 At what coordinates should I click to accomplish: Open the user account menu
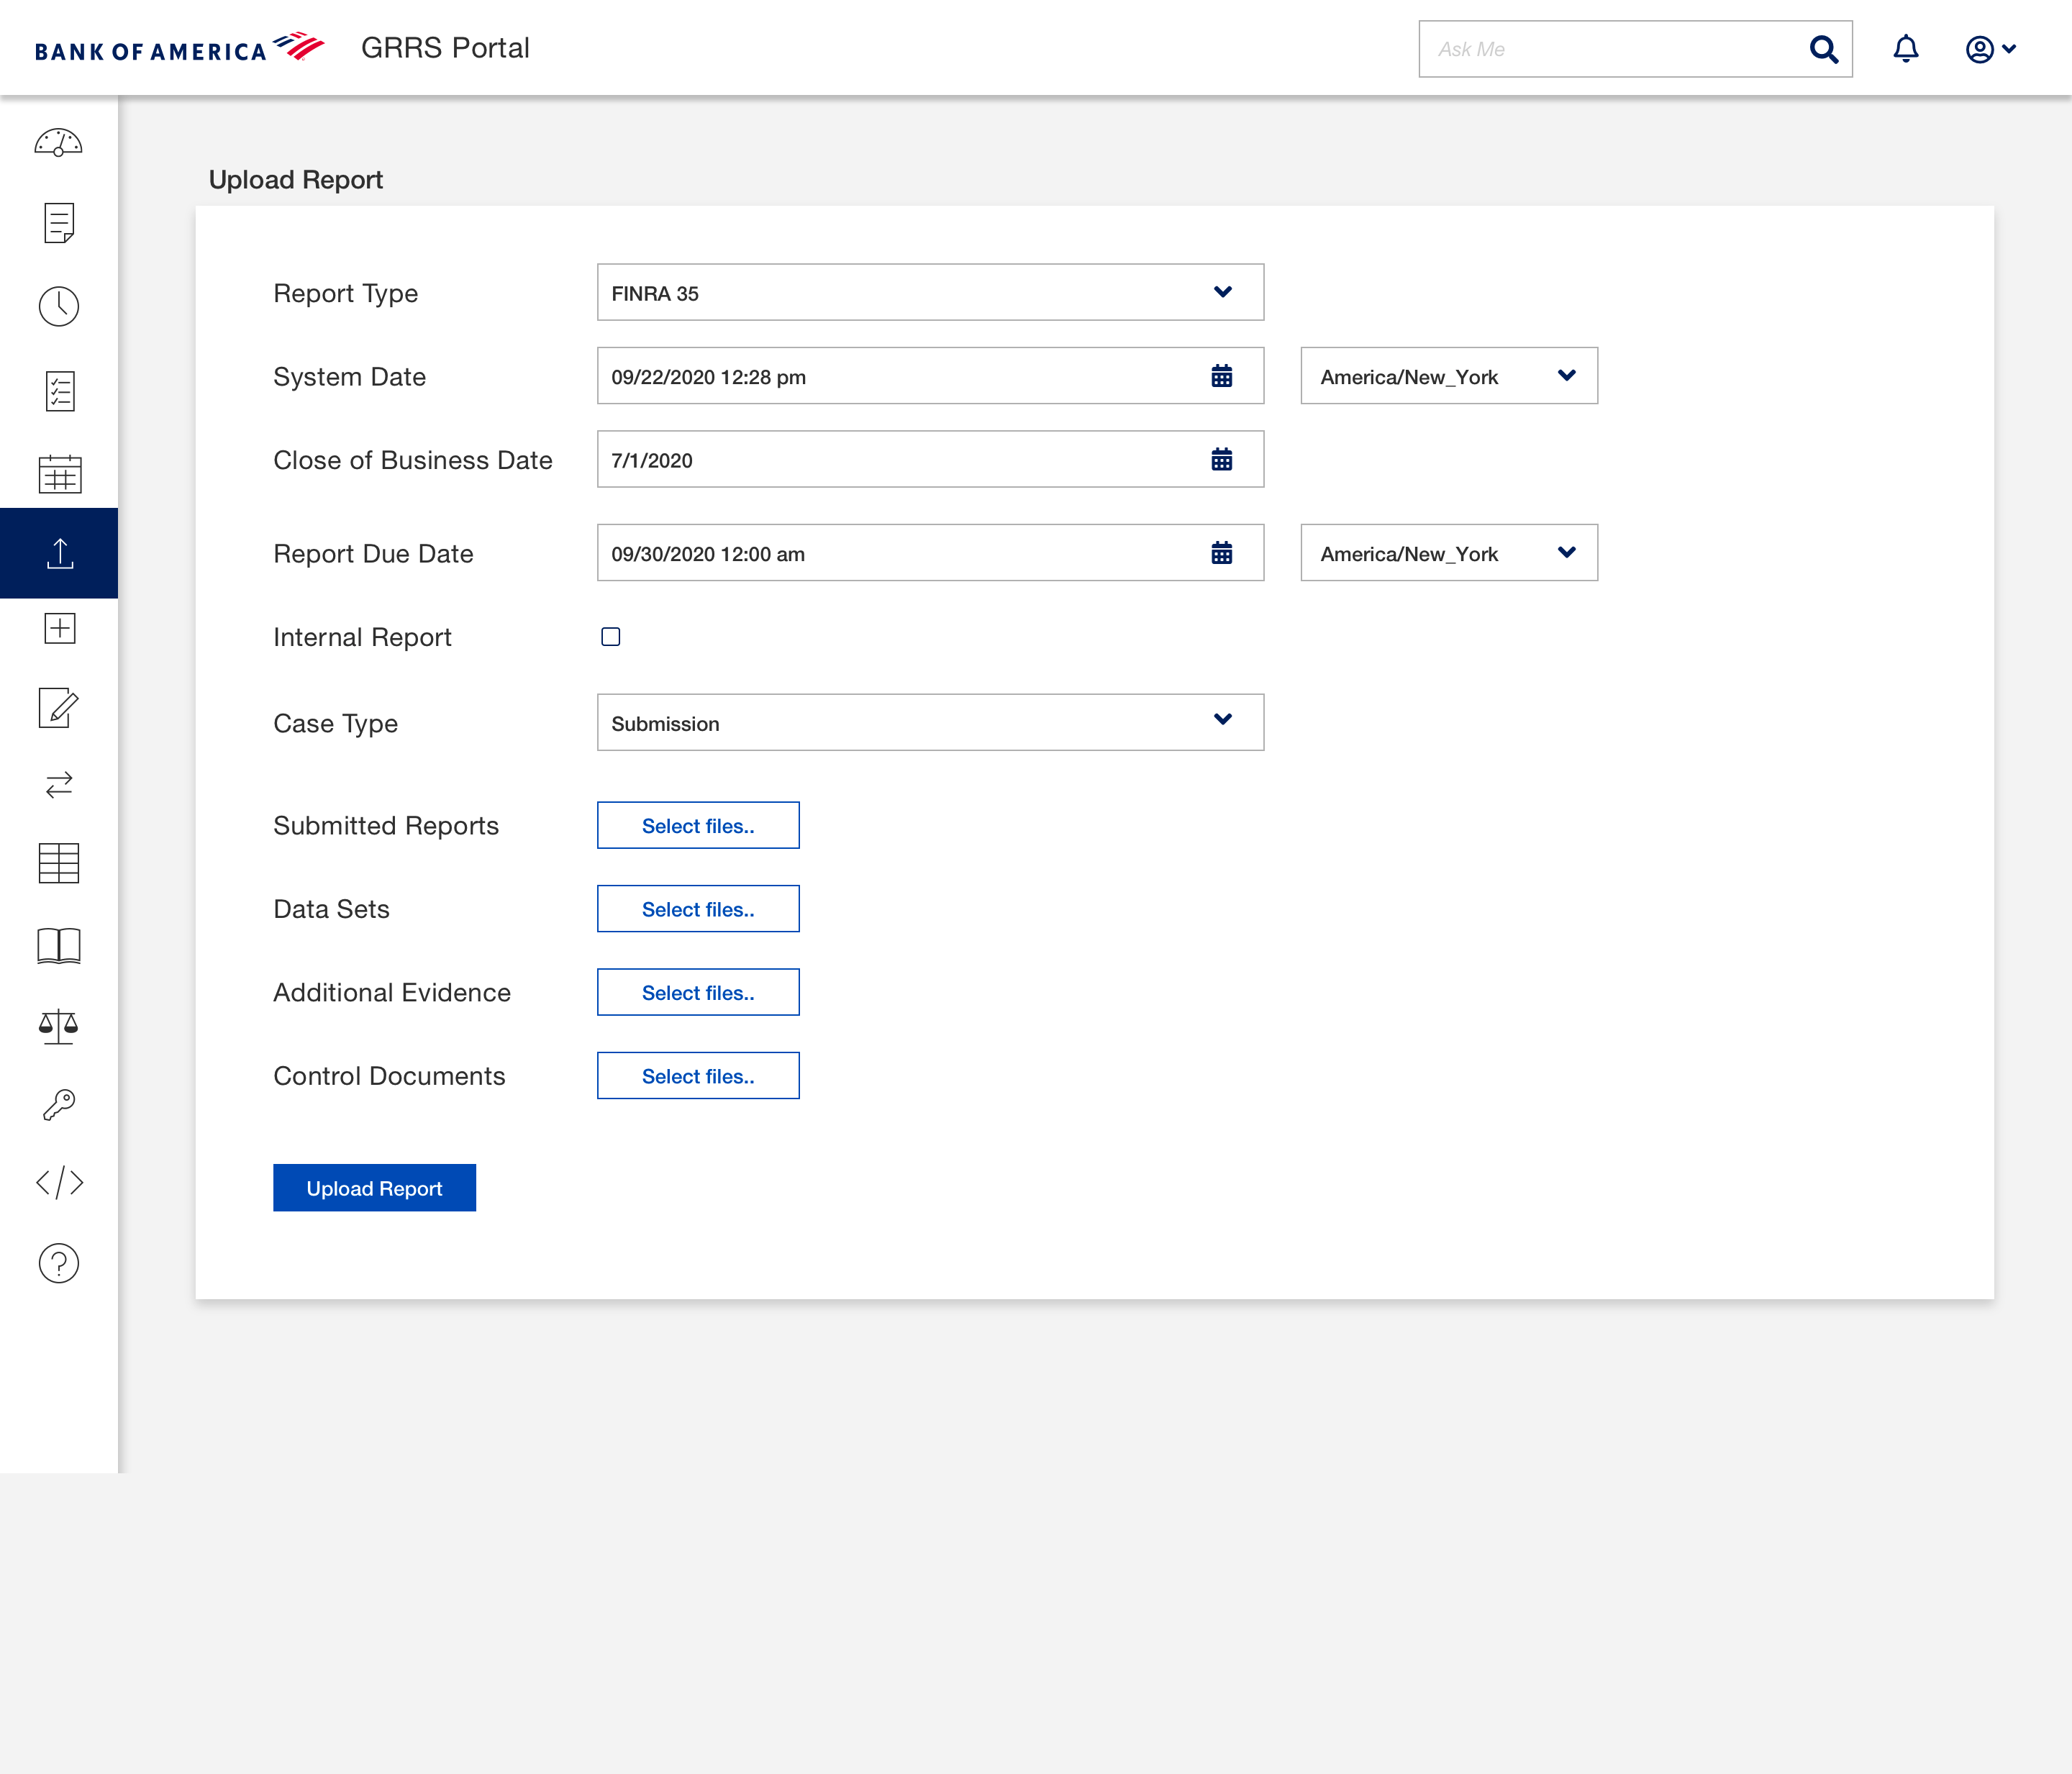point(1990,49)
